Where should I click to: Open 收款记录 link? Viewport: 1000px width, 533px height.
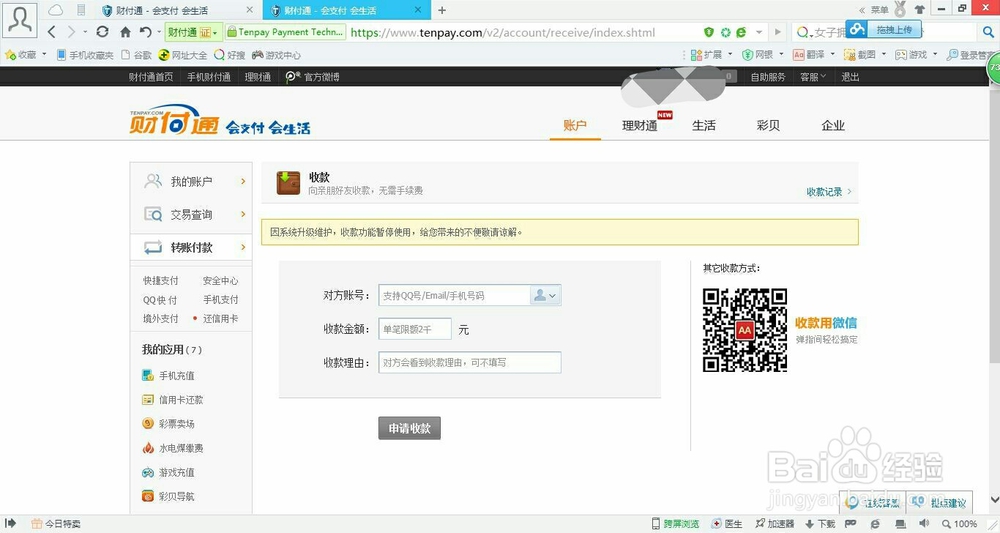click(828, 191)
